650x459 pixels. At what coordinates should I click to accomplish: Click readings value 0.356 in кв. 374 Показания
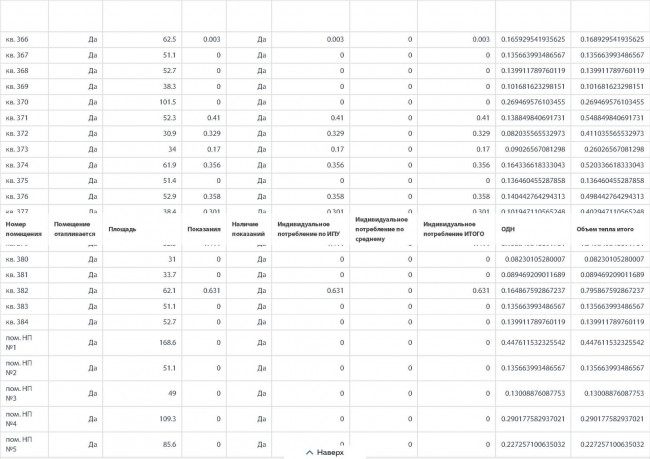(212, 165)
